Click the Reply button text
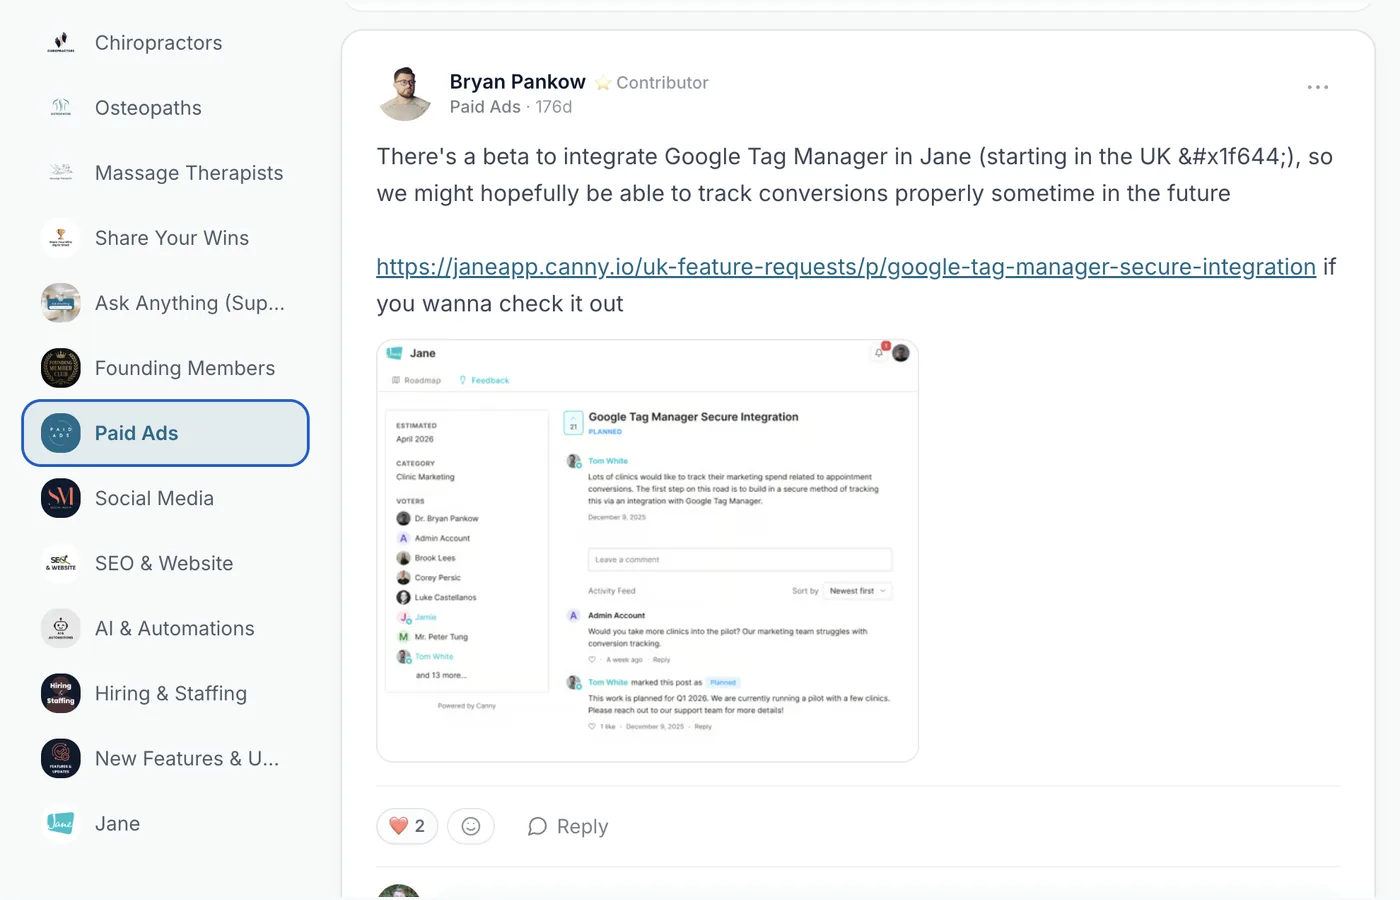This screenshot has height=900, width=1400. pos(582,826)
